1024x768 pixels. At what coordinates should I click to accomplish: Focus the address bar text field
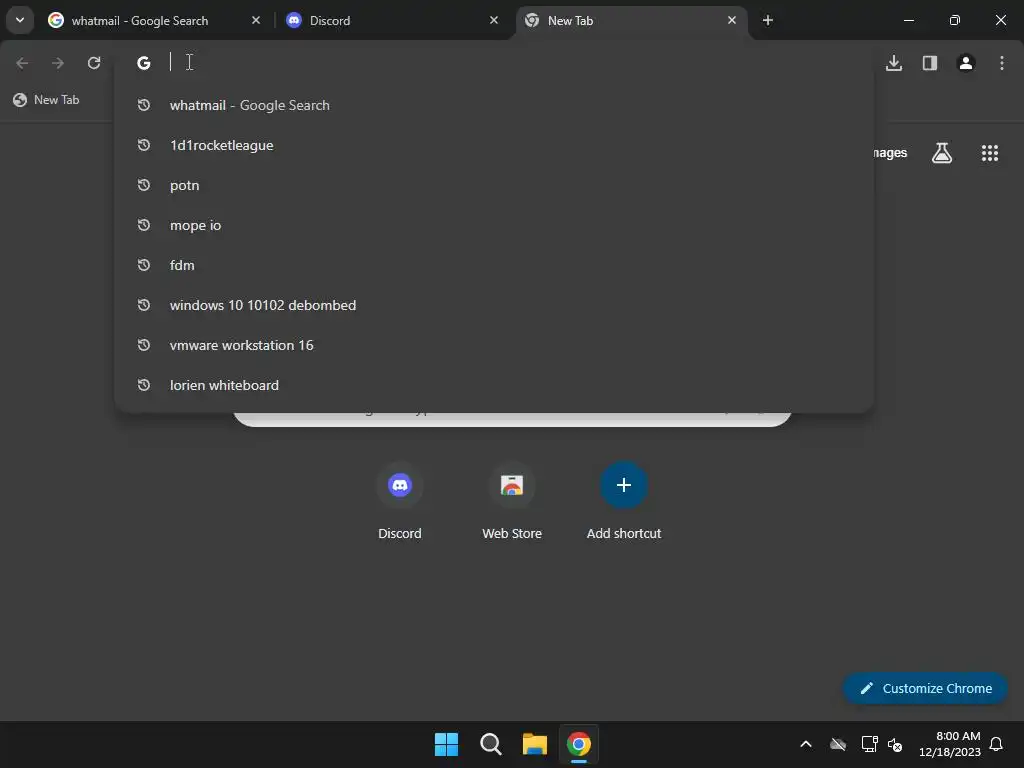pos(496,63)
